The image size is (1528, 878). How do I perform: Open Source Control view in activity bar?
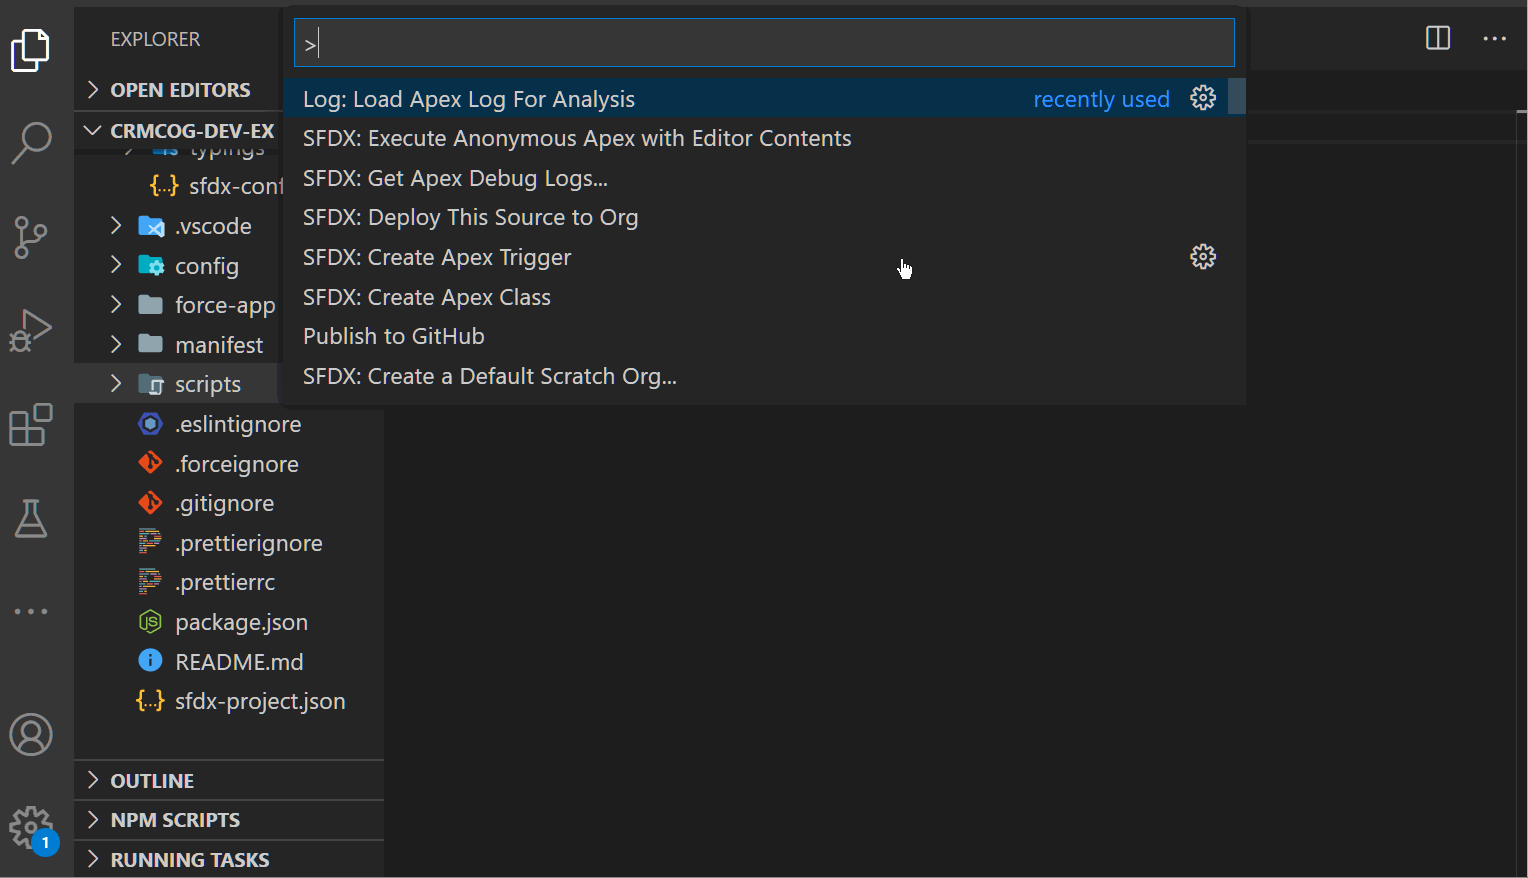click(x=31, y=237)
